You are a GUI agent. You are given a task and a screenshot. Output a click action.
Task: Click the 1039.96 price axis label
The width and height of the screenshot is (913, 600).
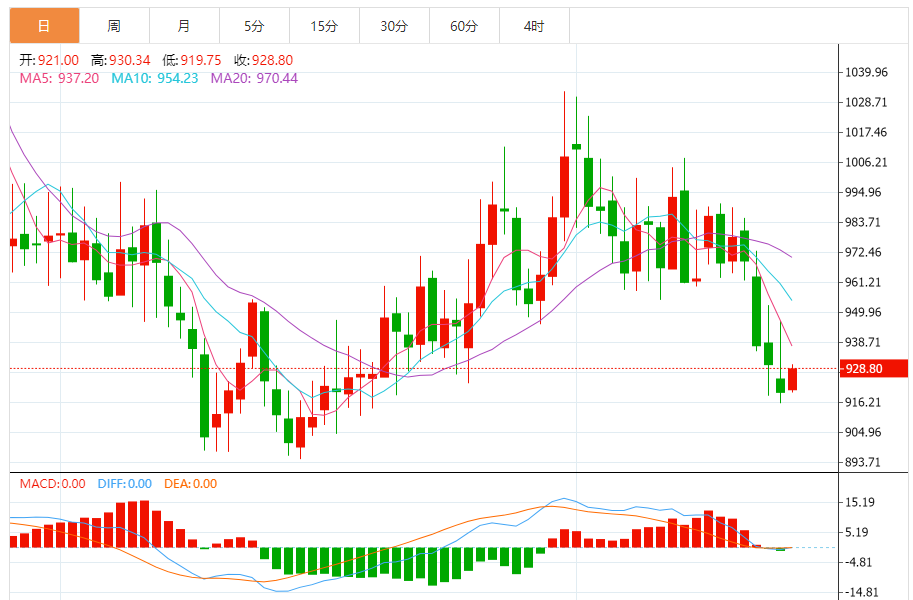(x=866, y=72)
